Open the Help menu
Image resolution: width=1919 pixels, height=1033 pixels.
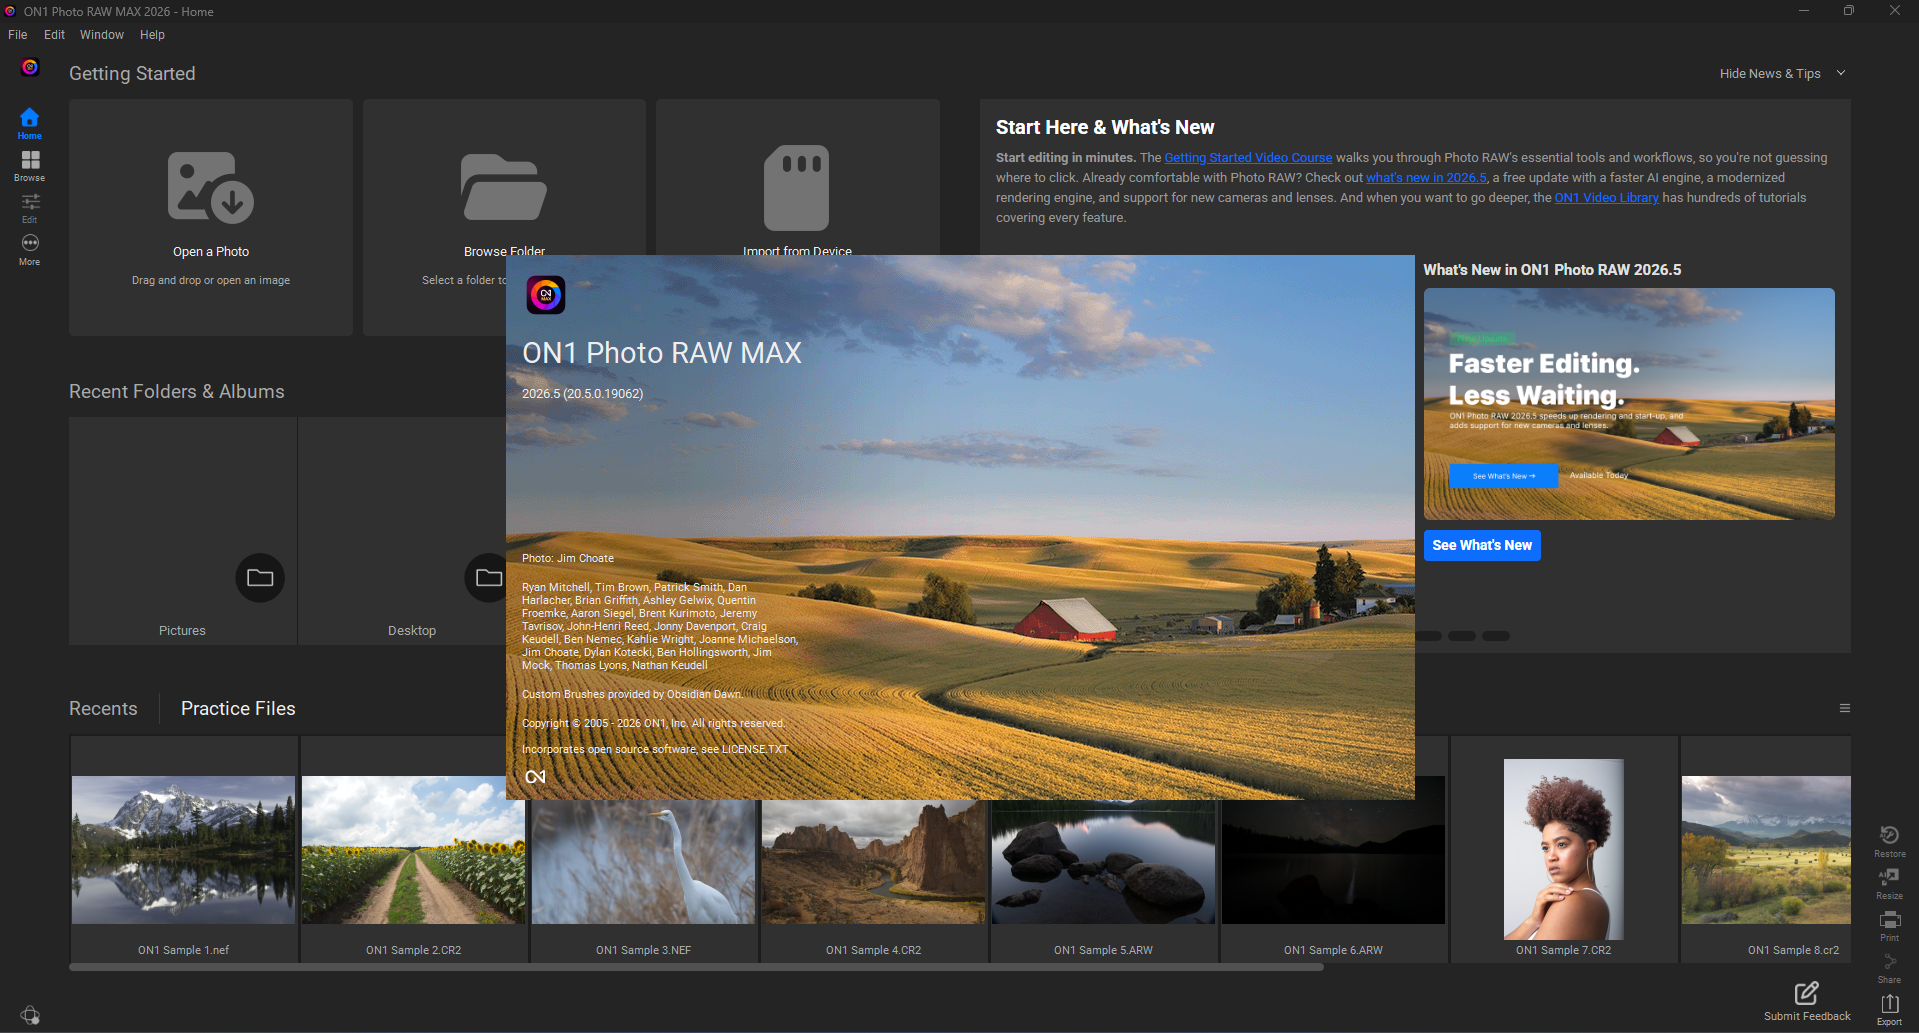(x=152, y=35)
